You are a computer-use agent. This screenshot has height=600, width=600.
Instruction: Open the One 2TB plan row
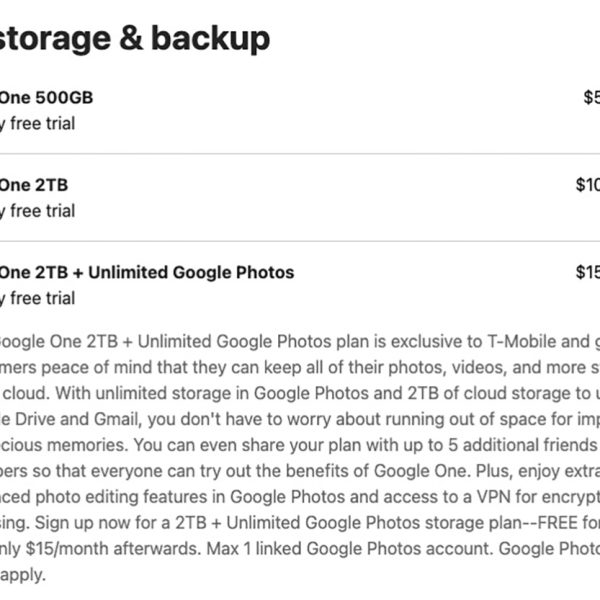coord(34,185)
